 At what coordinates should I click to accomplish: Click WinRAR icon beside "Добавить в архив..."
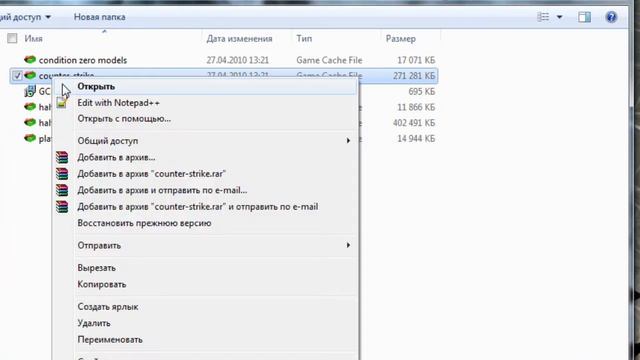tap(62, 157)
